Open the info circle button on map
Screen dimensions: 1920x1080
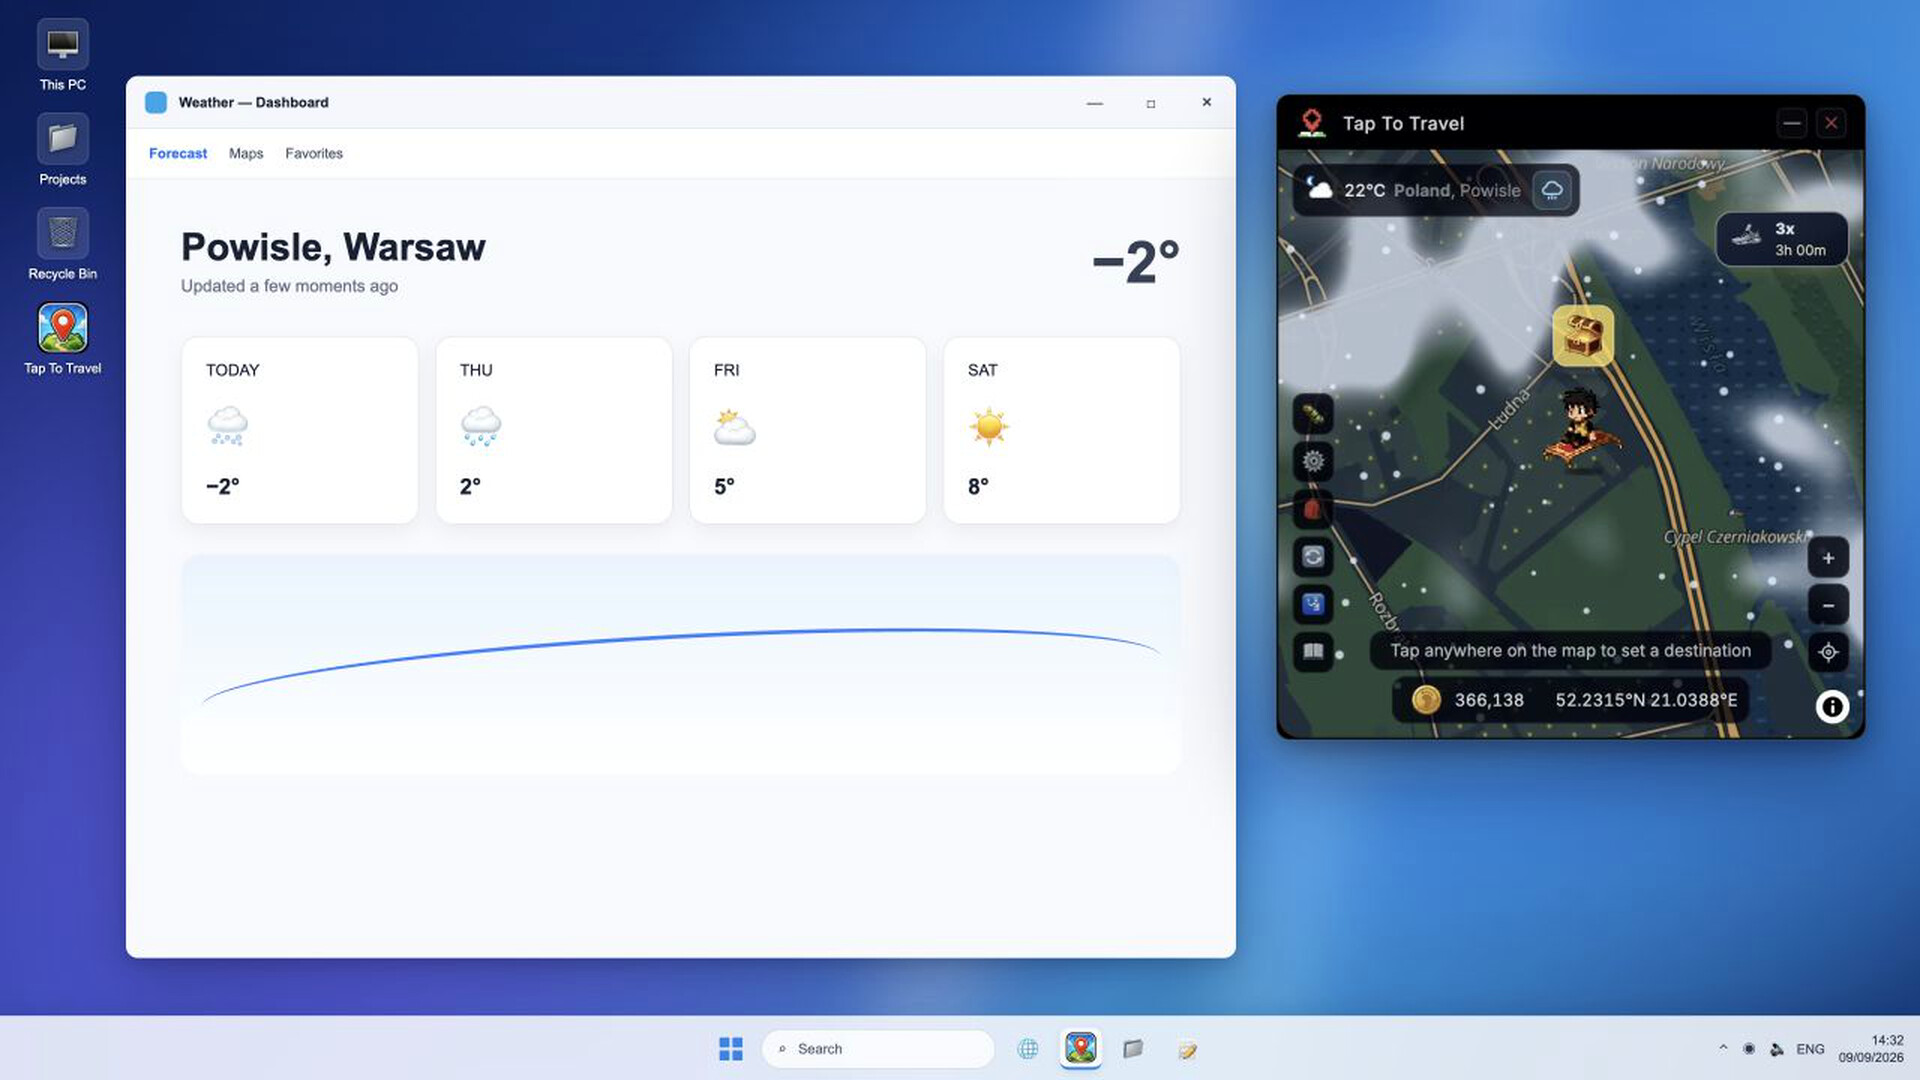click(x=1832, y=707)
